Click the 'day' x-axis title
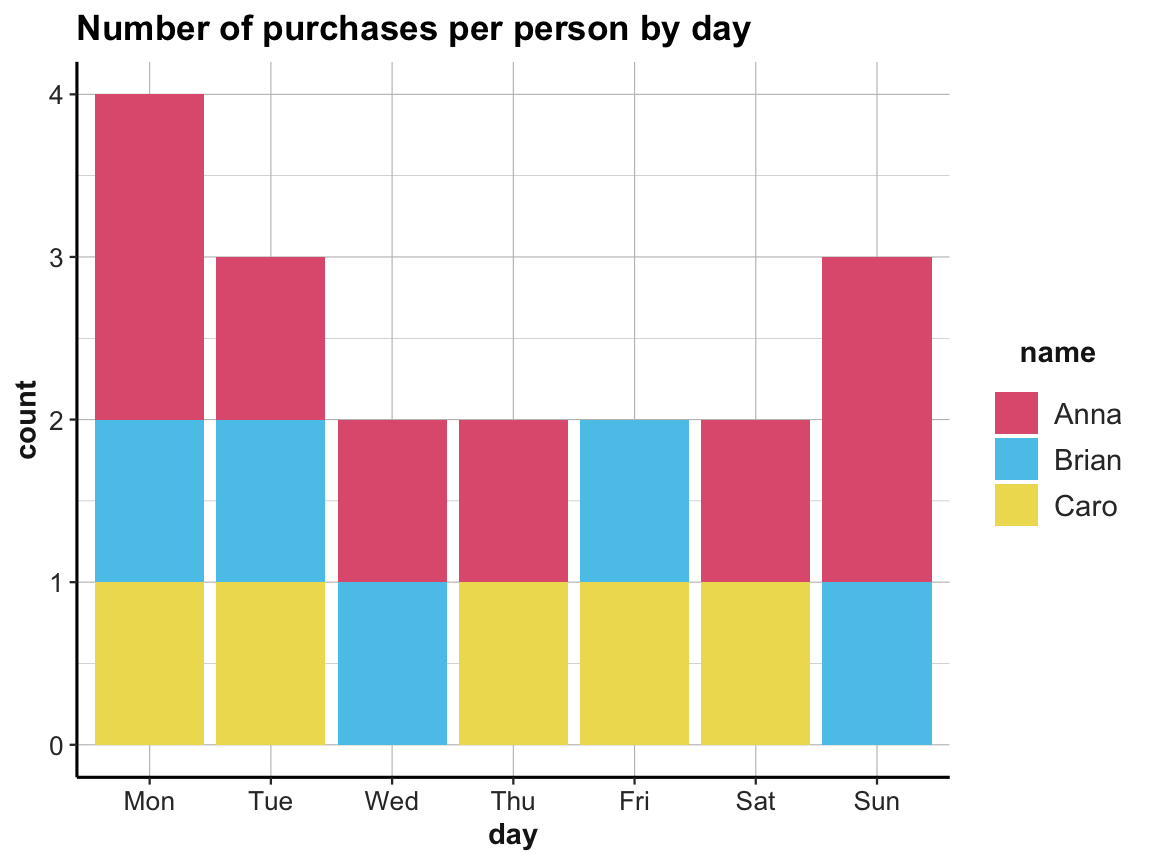Screen dimensions: 1152x864 tap(512, 835)
